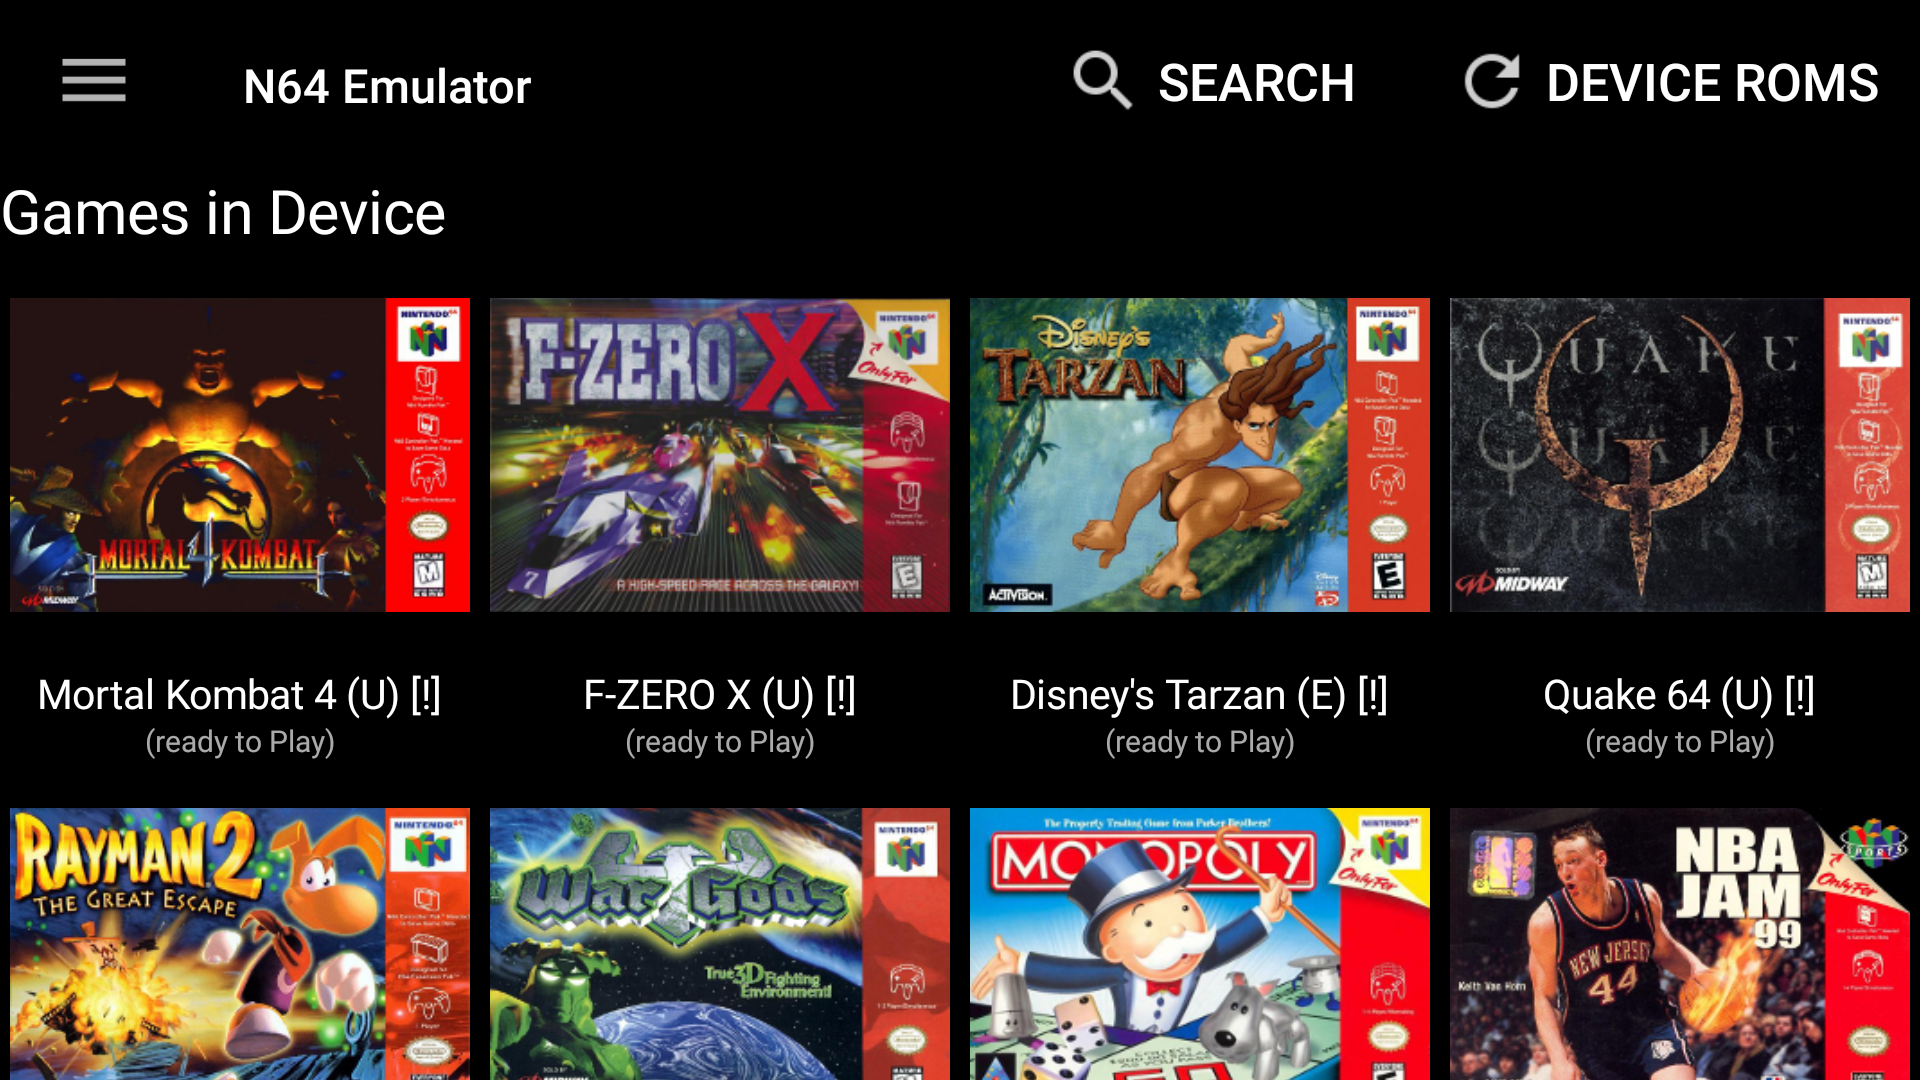The width and height of the screenshot is (1920, 1080).
Task: Click the Mortal Kombat 4 (U) title
Action: (240, 695)
